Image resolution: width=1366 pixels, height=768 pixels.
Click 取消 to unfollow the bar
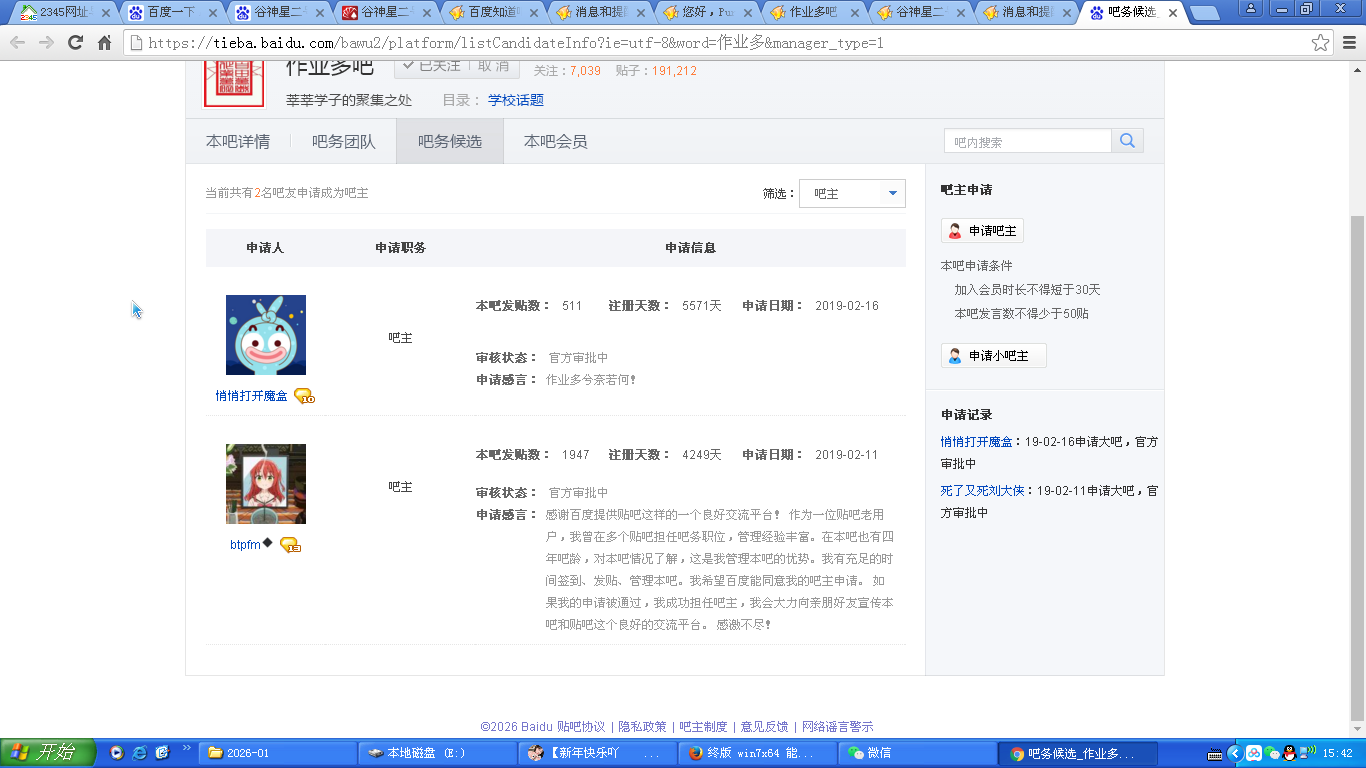coord(493,66)
